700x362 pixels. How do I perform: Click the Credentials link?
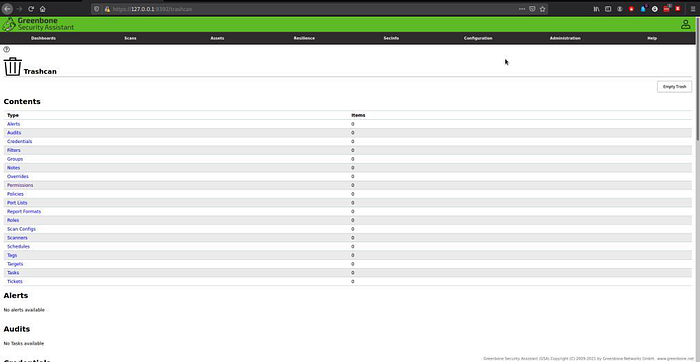click(20, 141)
